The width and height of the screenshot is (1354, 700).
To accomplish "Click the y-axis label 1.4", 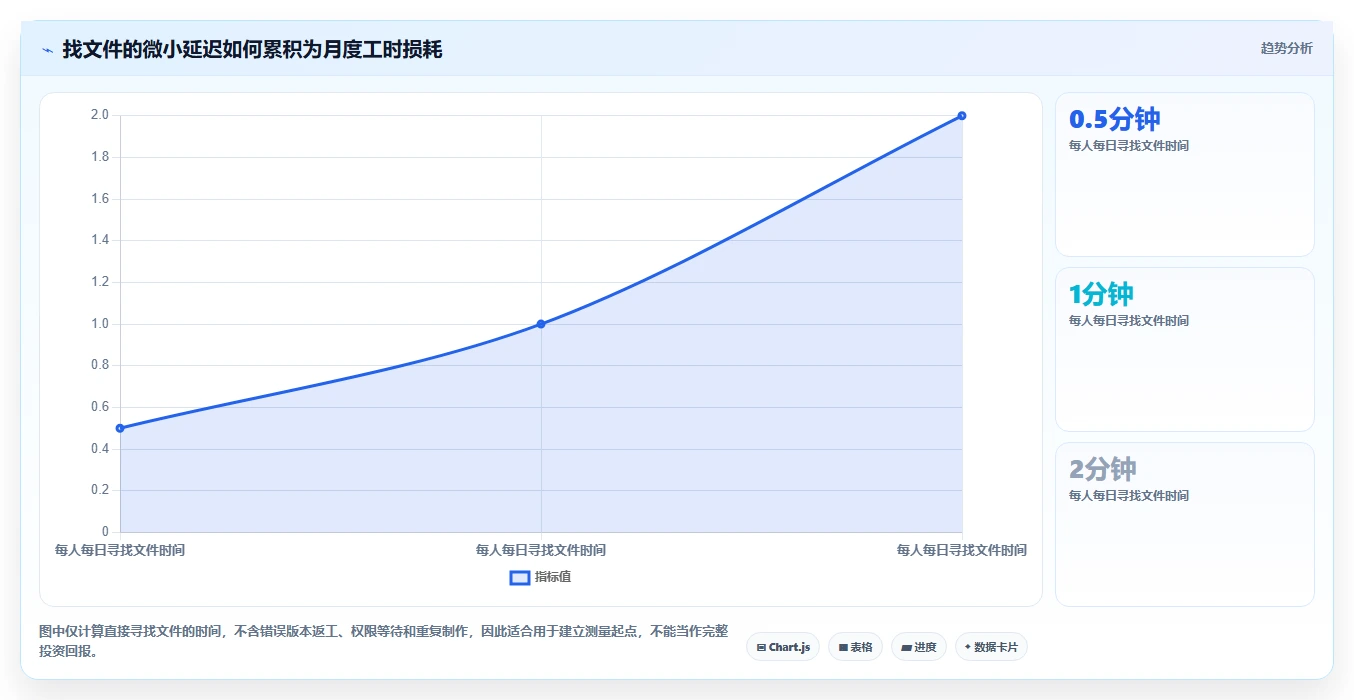I will click(100, 240).
